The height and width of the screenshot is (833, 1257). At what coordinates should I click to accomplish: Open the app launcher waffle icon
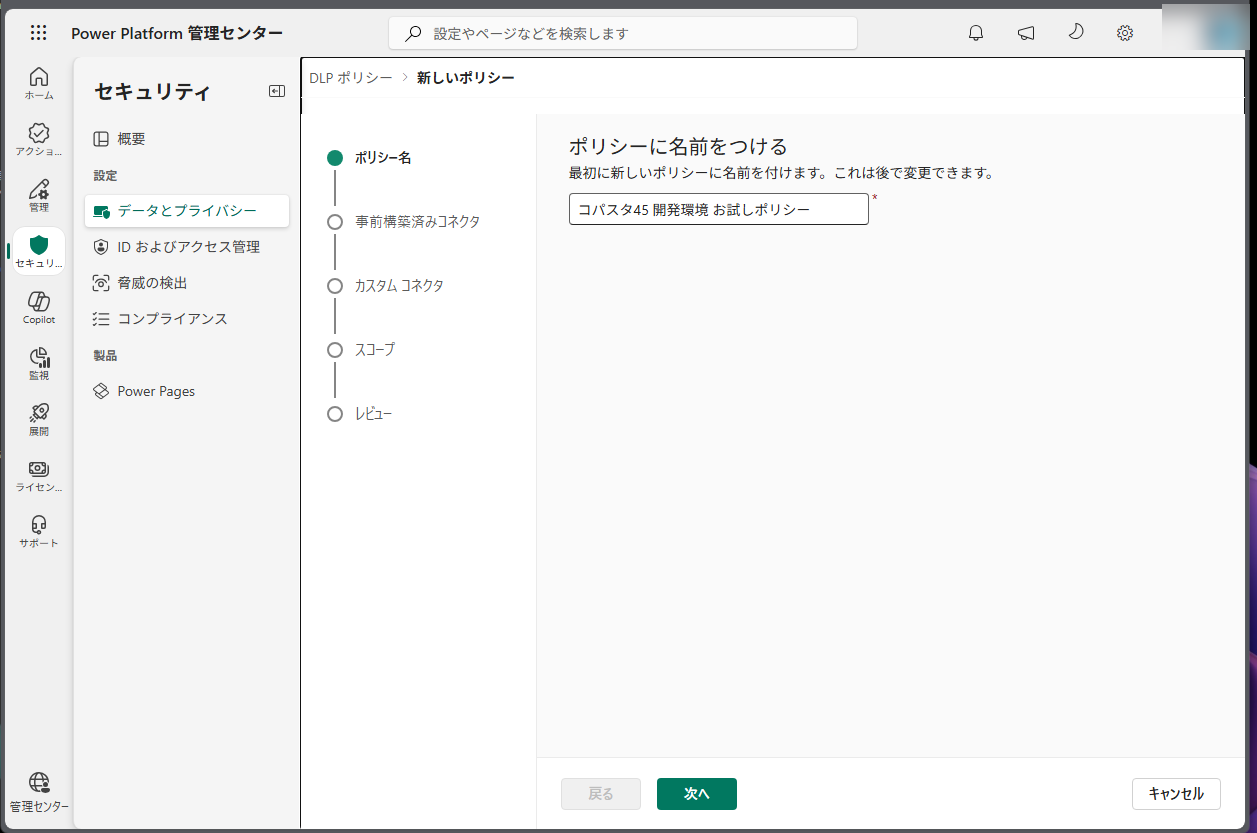(x=39, y=33)
